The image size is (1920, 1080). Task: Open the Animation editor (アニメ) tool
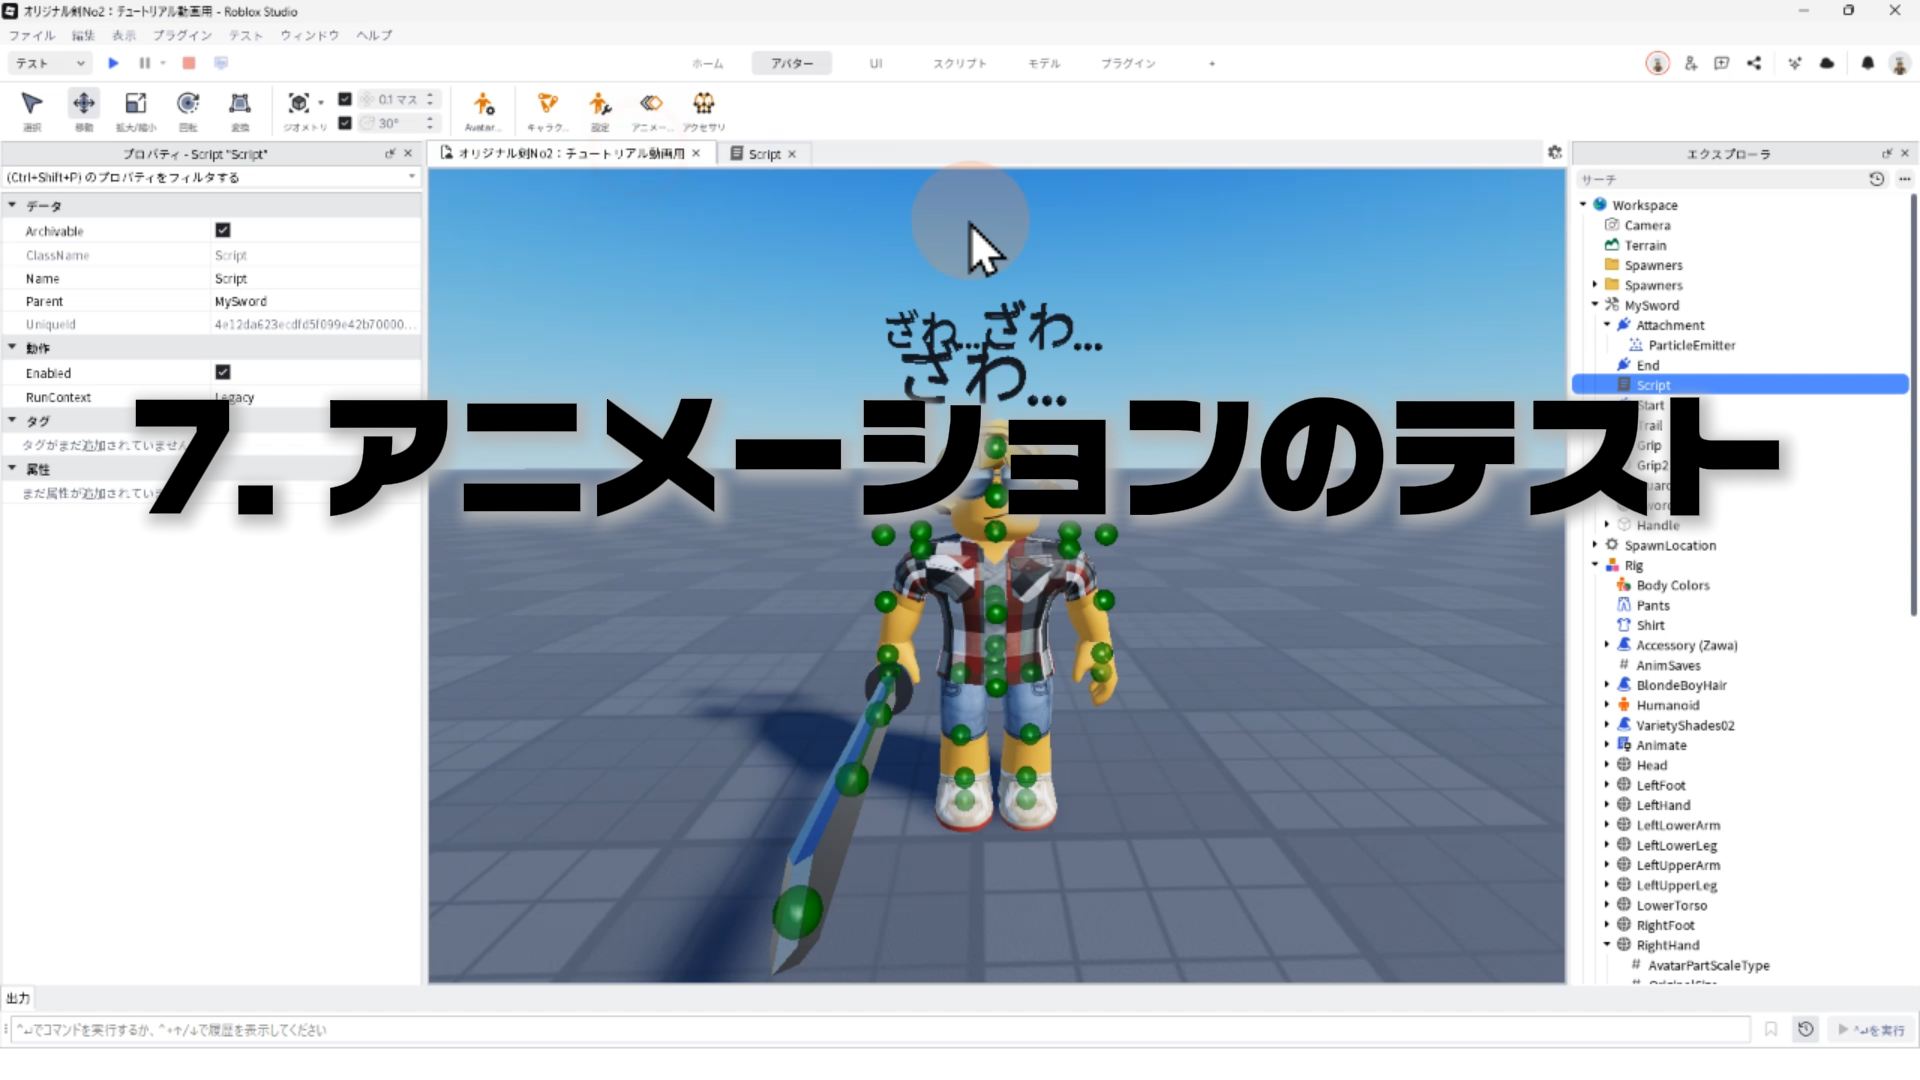pyautogui.click(x=651, y=104)
